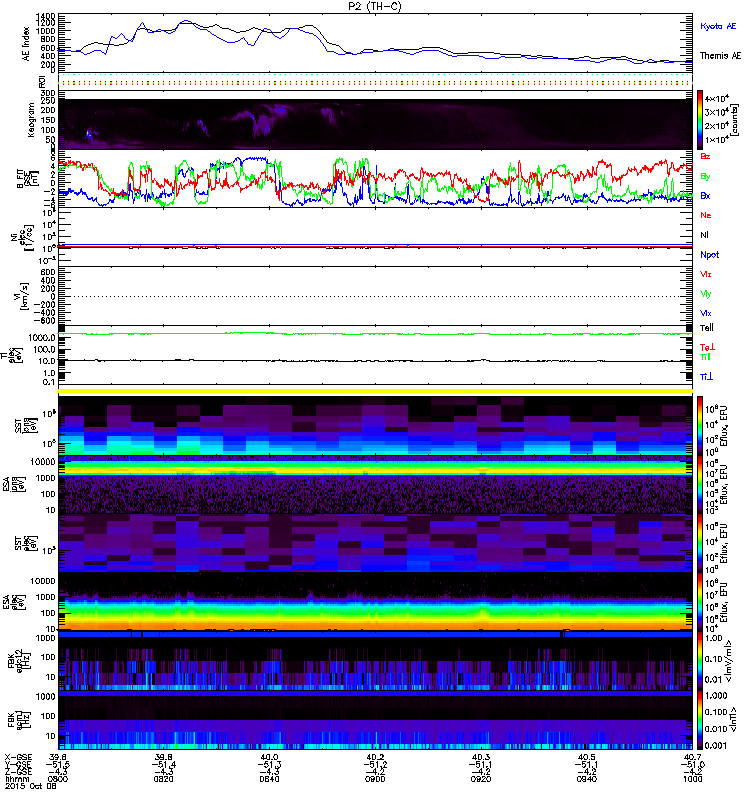
Task: Click the 'AE Index' axis label
Action: [x=26, y=44]
